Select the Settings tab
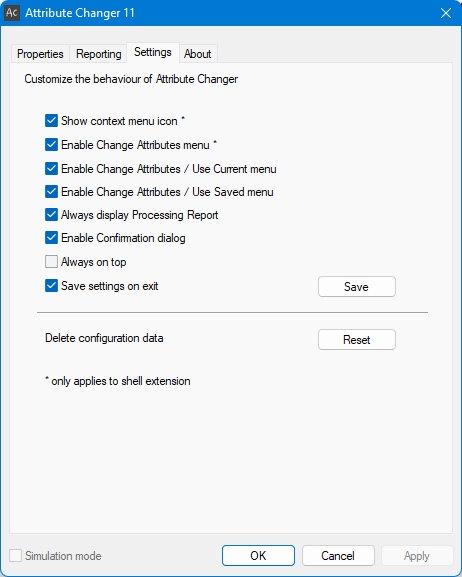The height and width of the screenshot is (577, 462). (x=153, y=52)
